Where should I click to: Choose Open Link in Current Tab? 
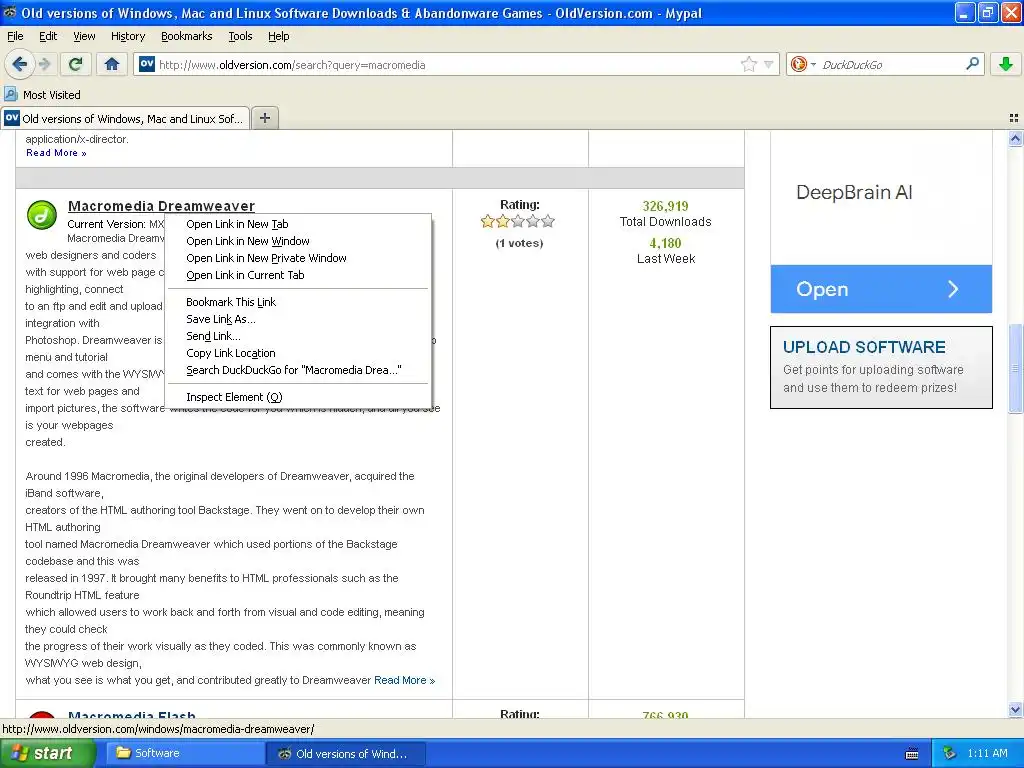[298, 275]
